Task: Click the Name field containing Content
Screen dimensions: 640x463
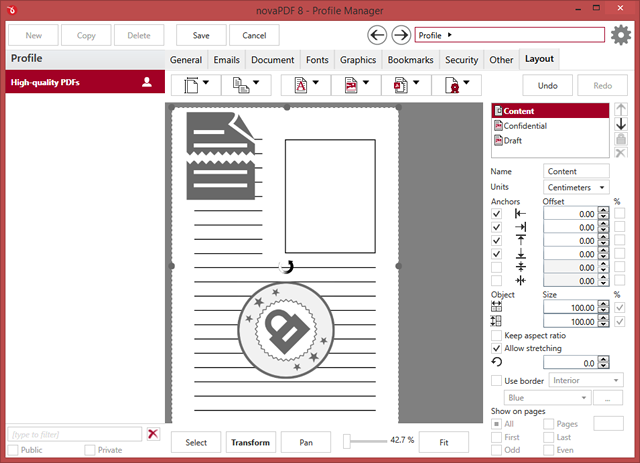Action: 576,171
